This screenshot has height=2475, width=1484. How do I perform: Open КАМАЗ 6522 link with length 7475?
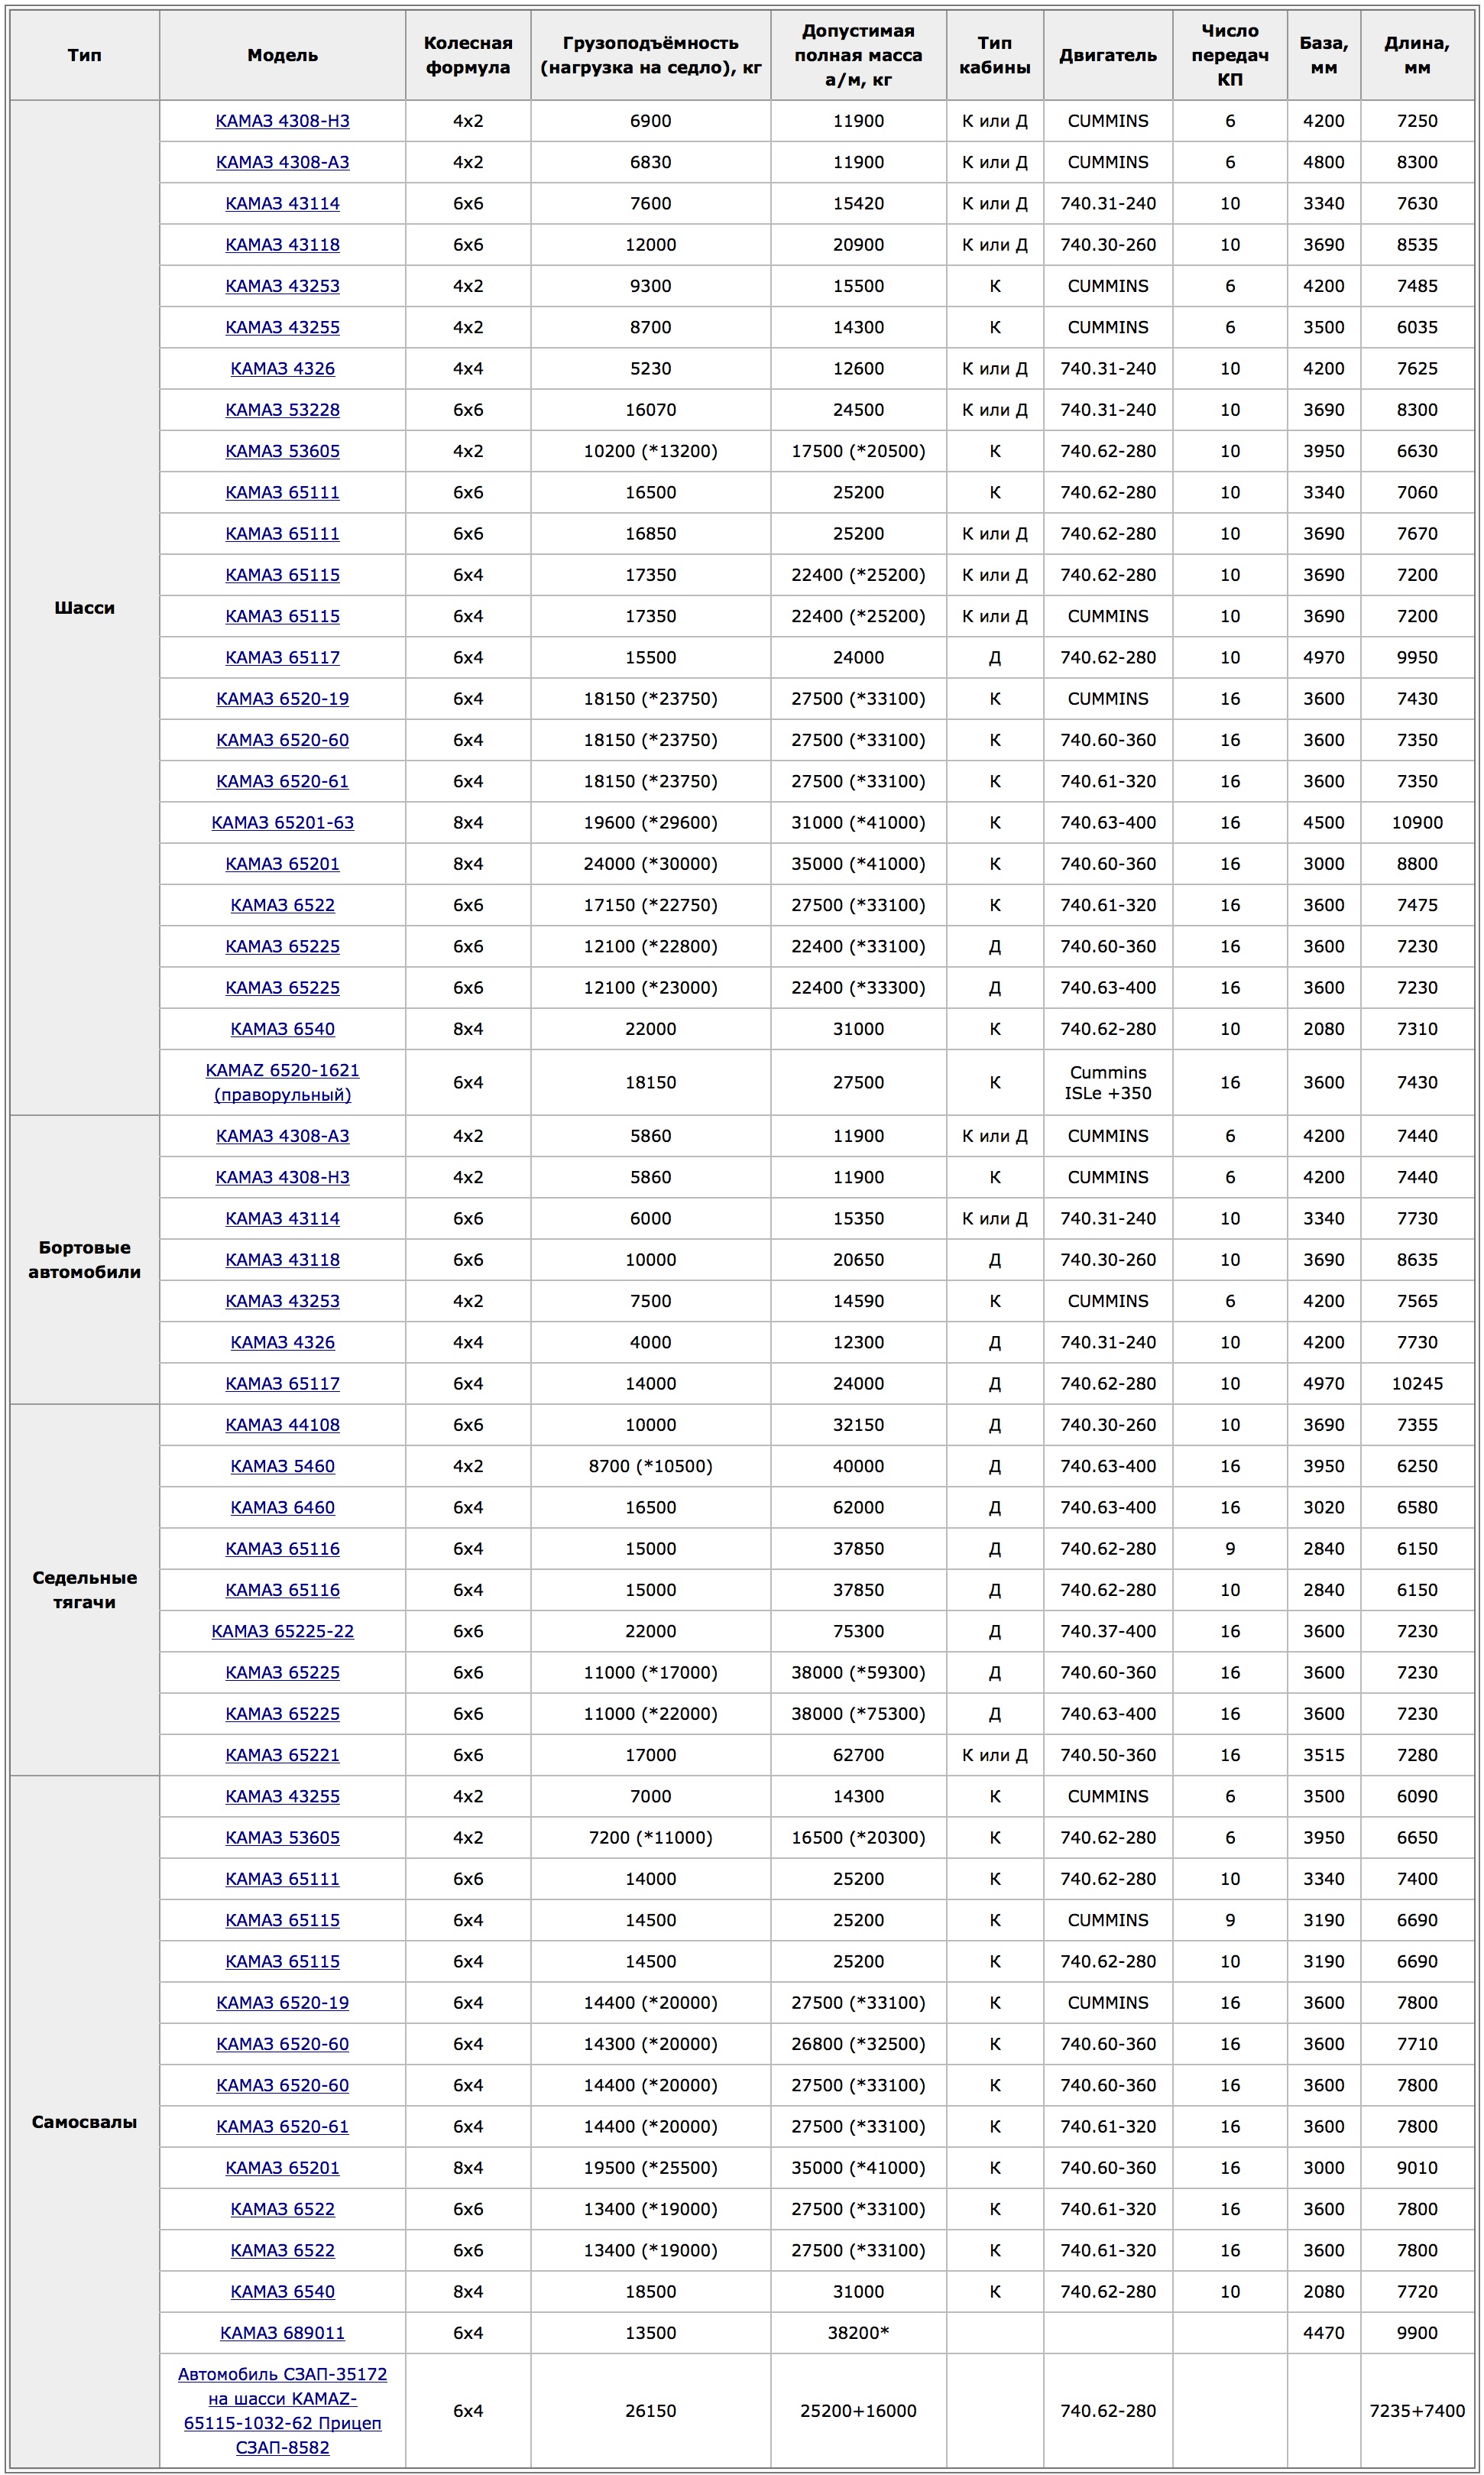pos(282,905)
